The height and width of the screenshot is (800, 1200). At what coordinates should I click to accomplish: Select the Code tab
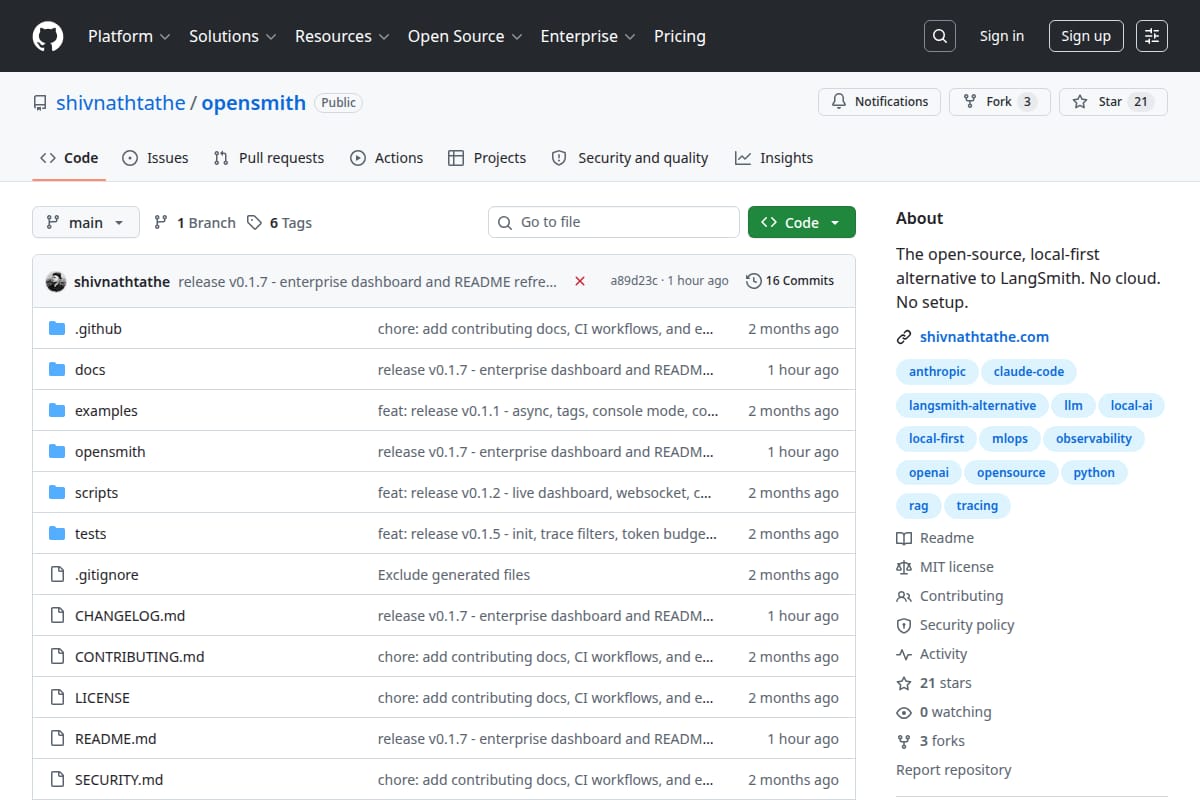click(69, 158)
